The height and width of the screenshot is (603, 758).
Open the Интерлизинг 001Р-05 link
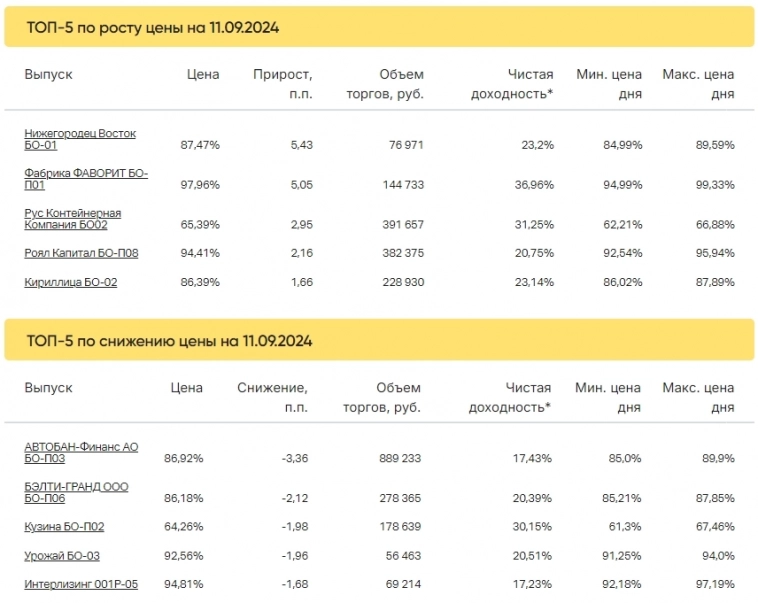point(81,584)
